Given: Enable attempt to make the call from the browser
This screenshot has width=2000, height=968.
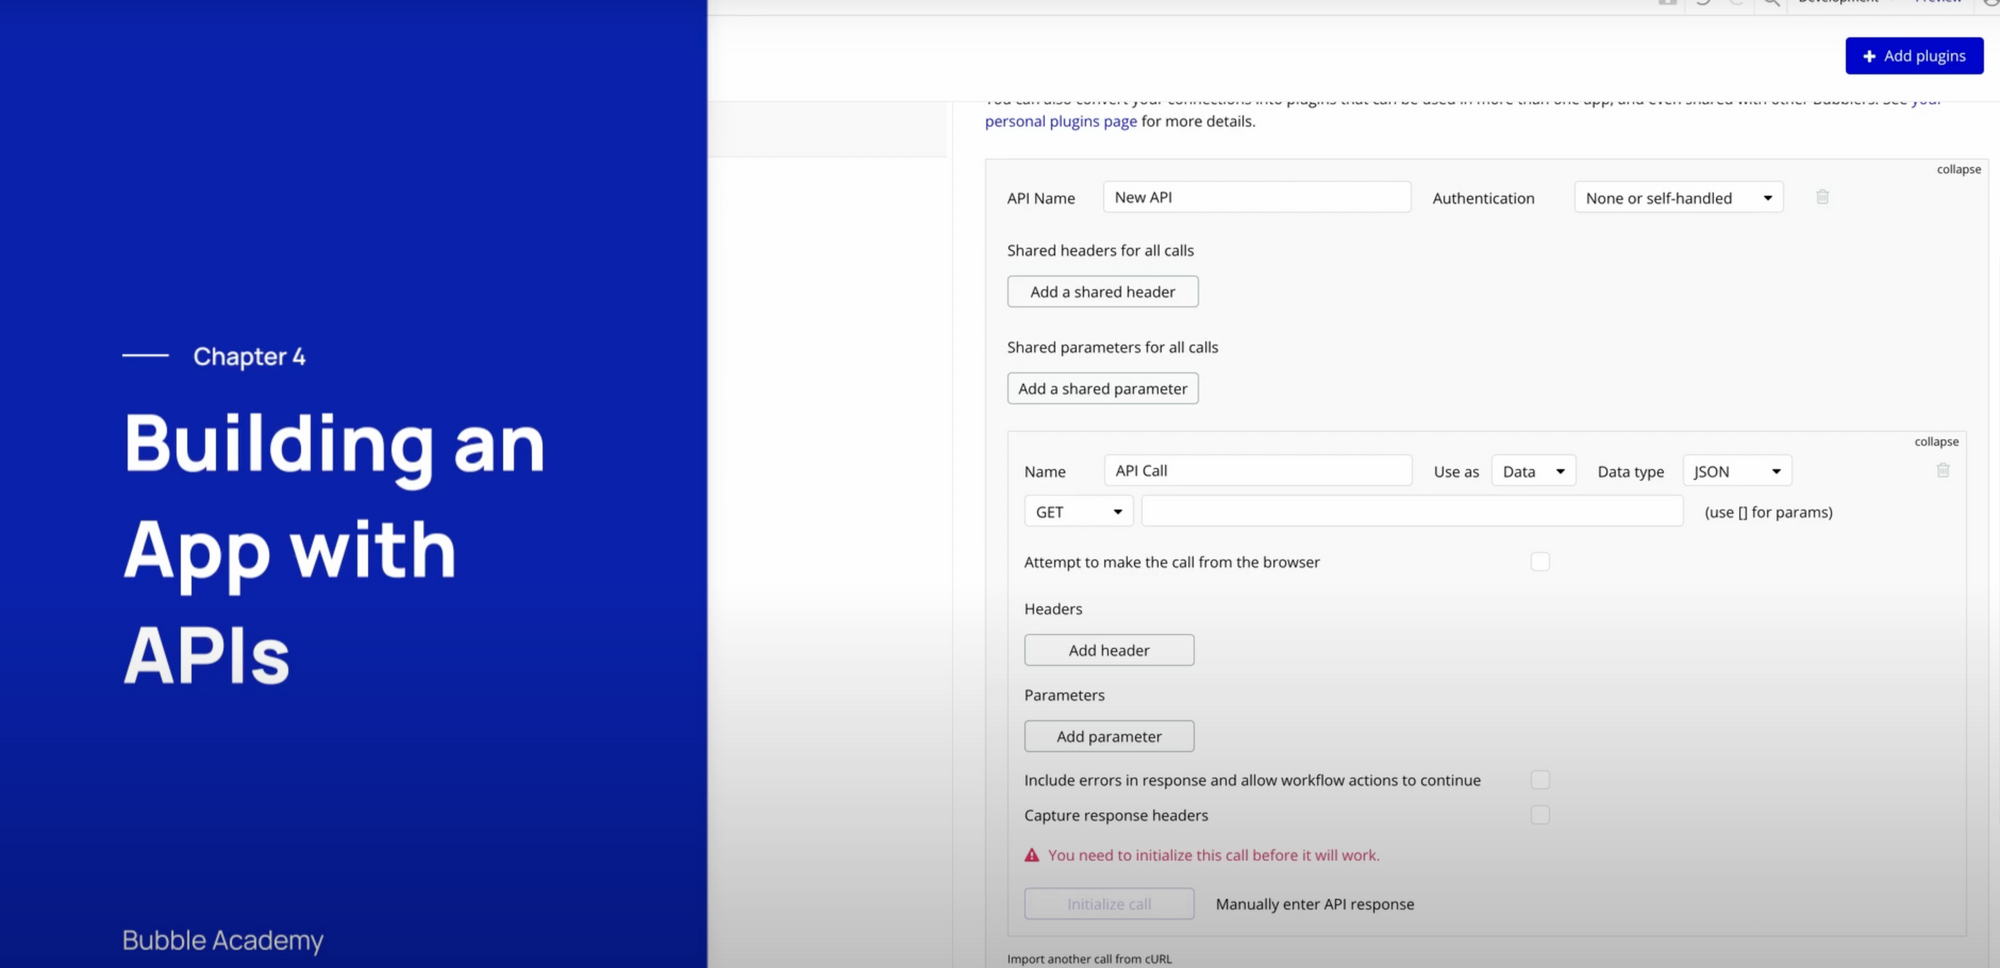Looking at the screenshot, I should tap(1540, 561).
